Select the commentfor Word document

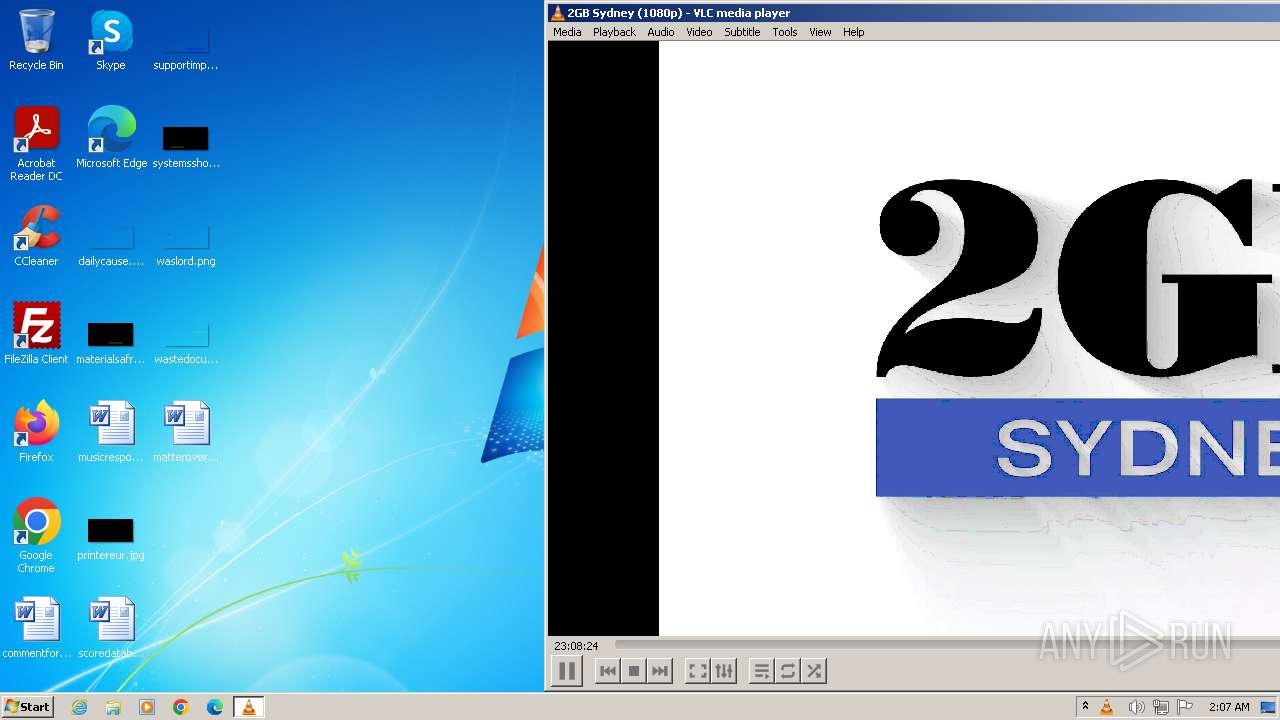[x=36, y=628]
